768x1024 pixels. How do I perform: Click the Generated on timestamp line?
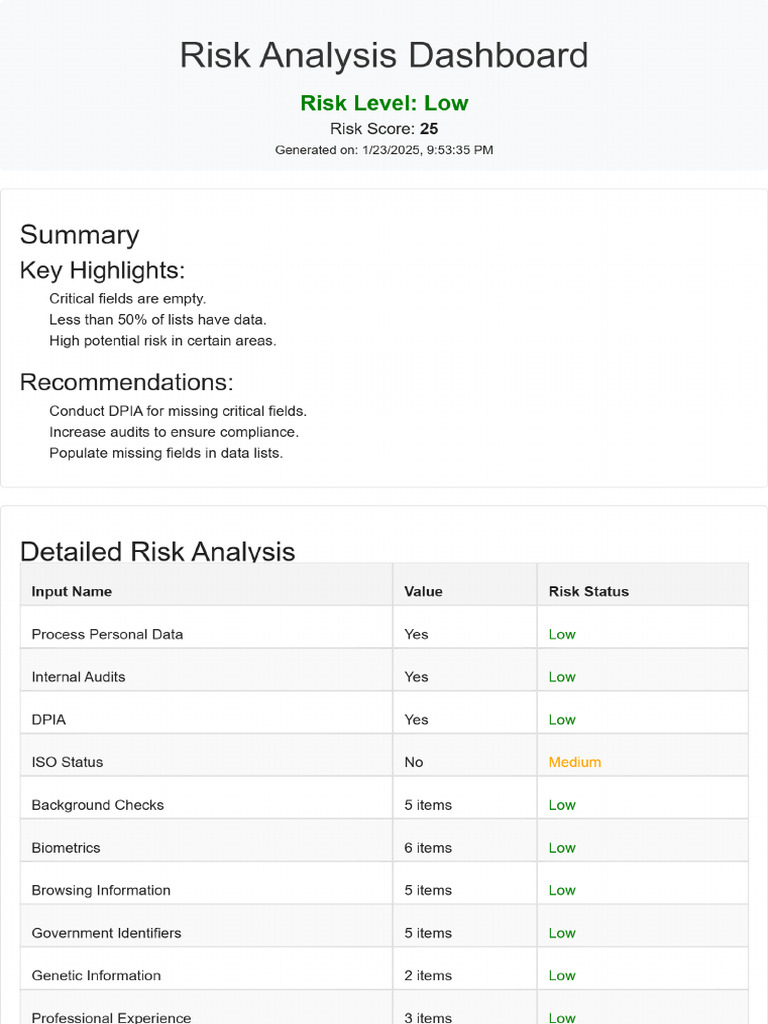(384, 150)
